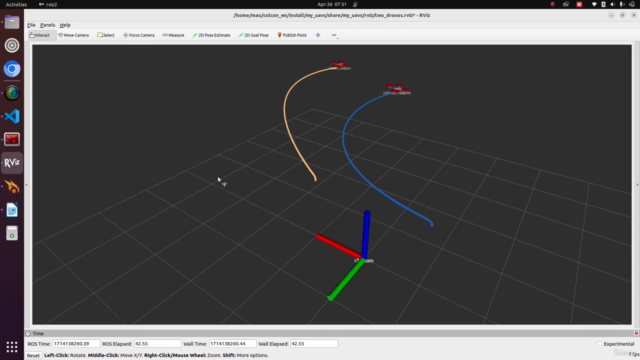Click the Wall Time field

(x=232, y=344)
